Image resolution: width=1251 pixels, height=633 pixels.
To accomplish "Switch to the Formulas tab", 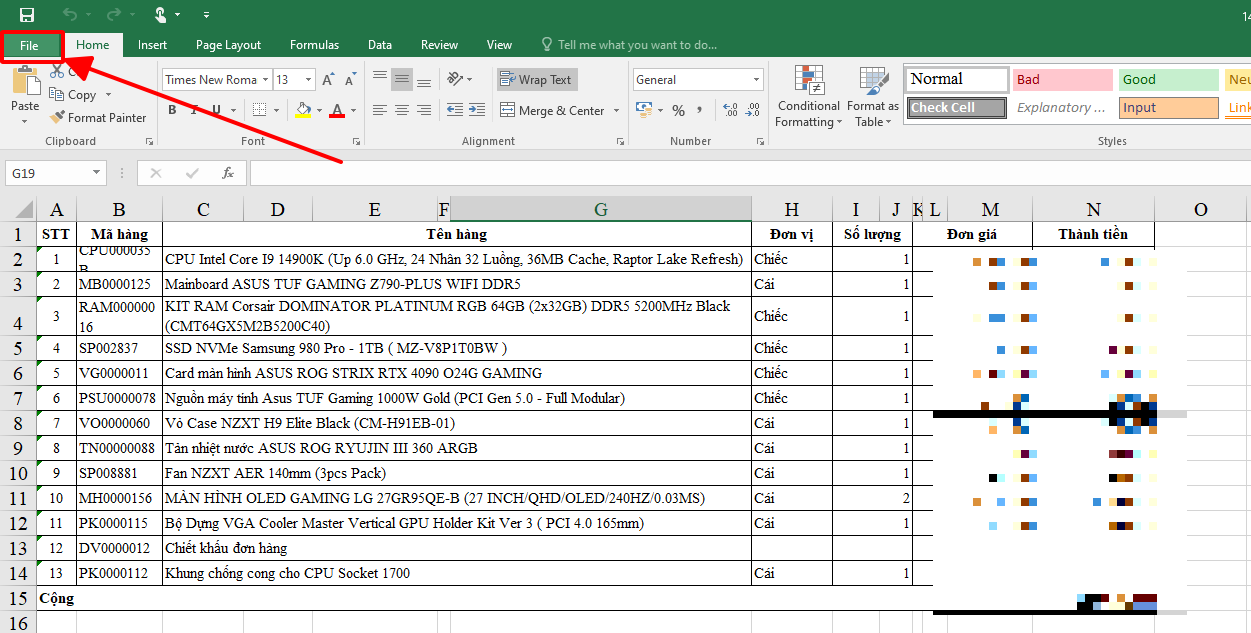I will (x=314, y=45).
